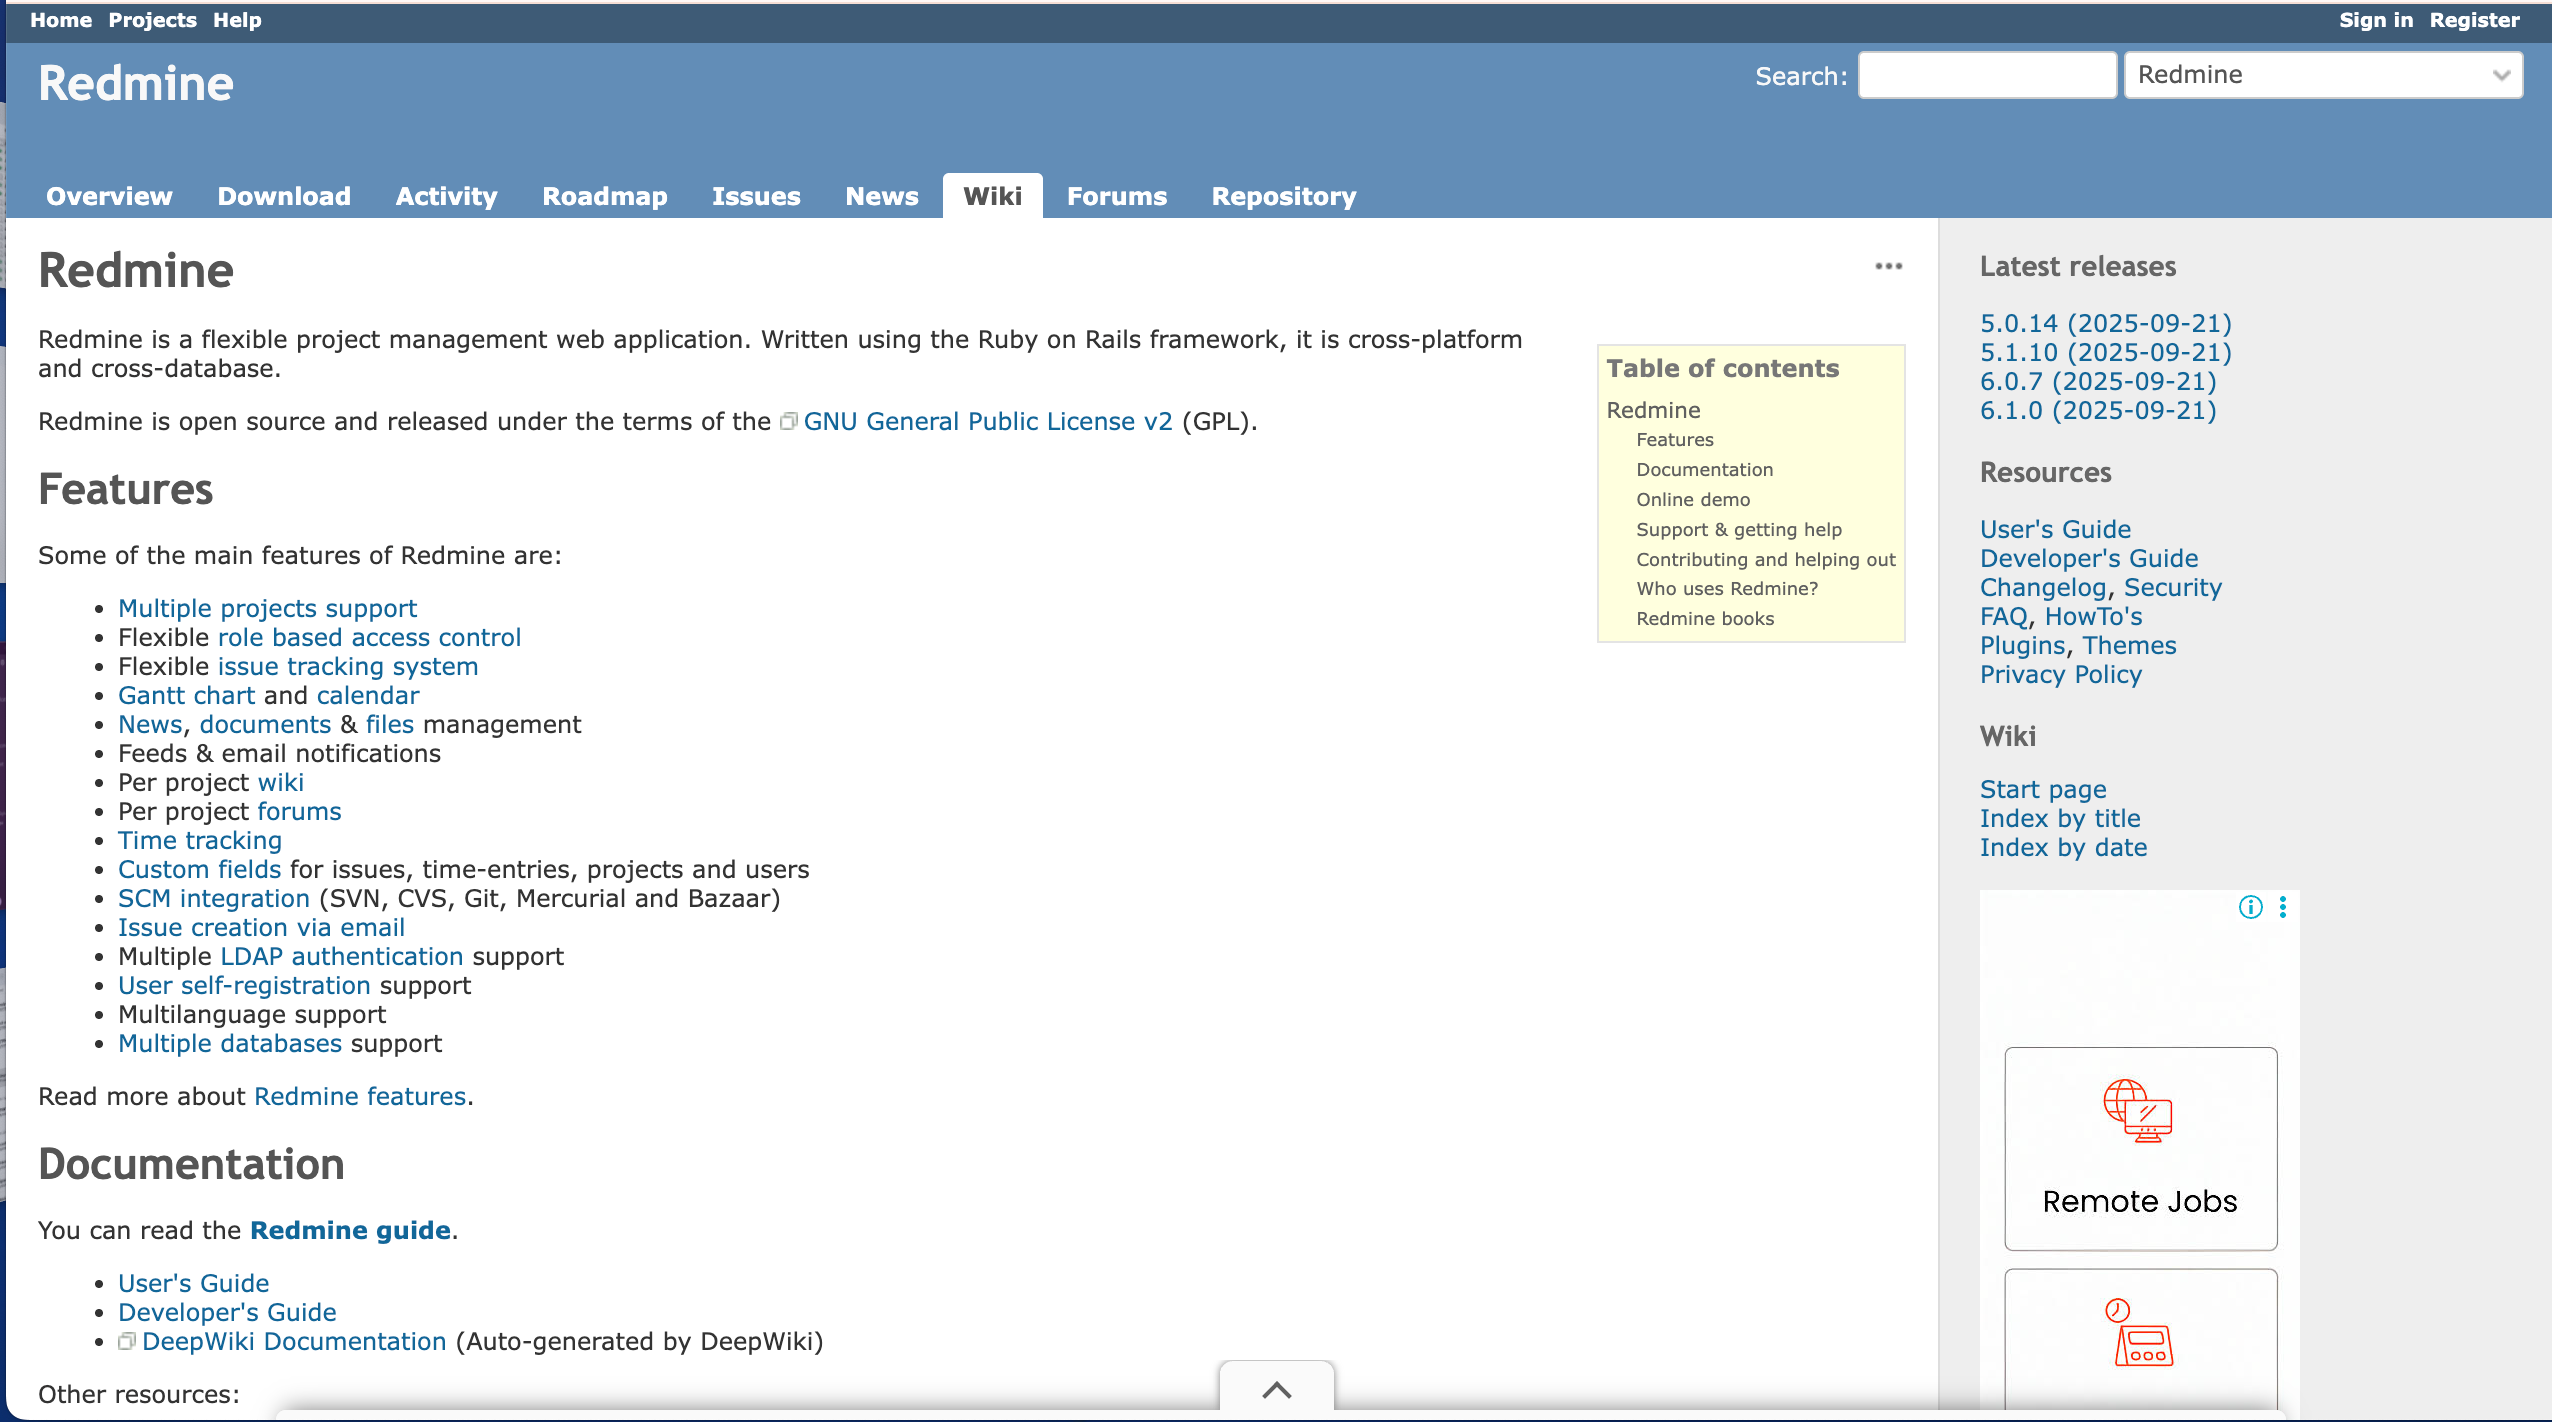The height and width of the screenshot is (1422, 2552).
Task: Open Index by title wiki link
Action: (x=2059, y=818)
